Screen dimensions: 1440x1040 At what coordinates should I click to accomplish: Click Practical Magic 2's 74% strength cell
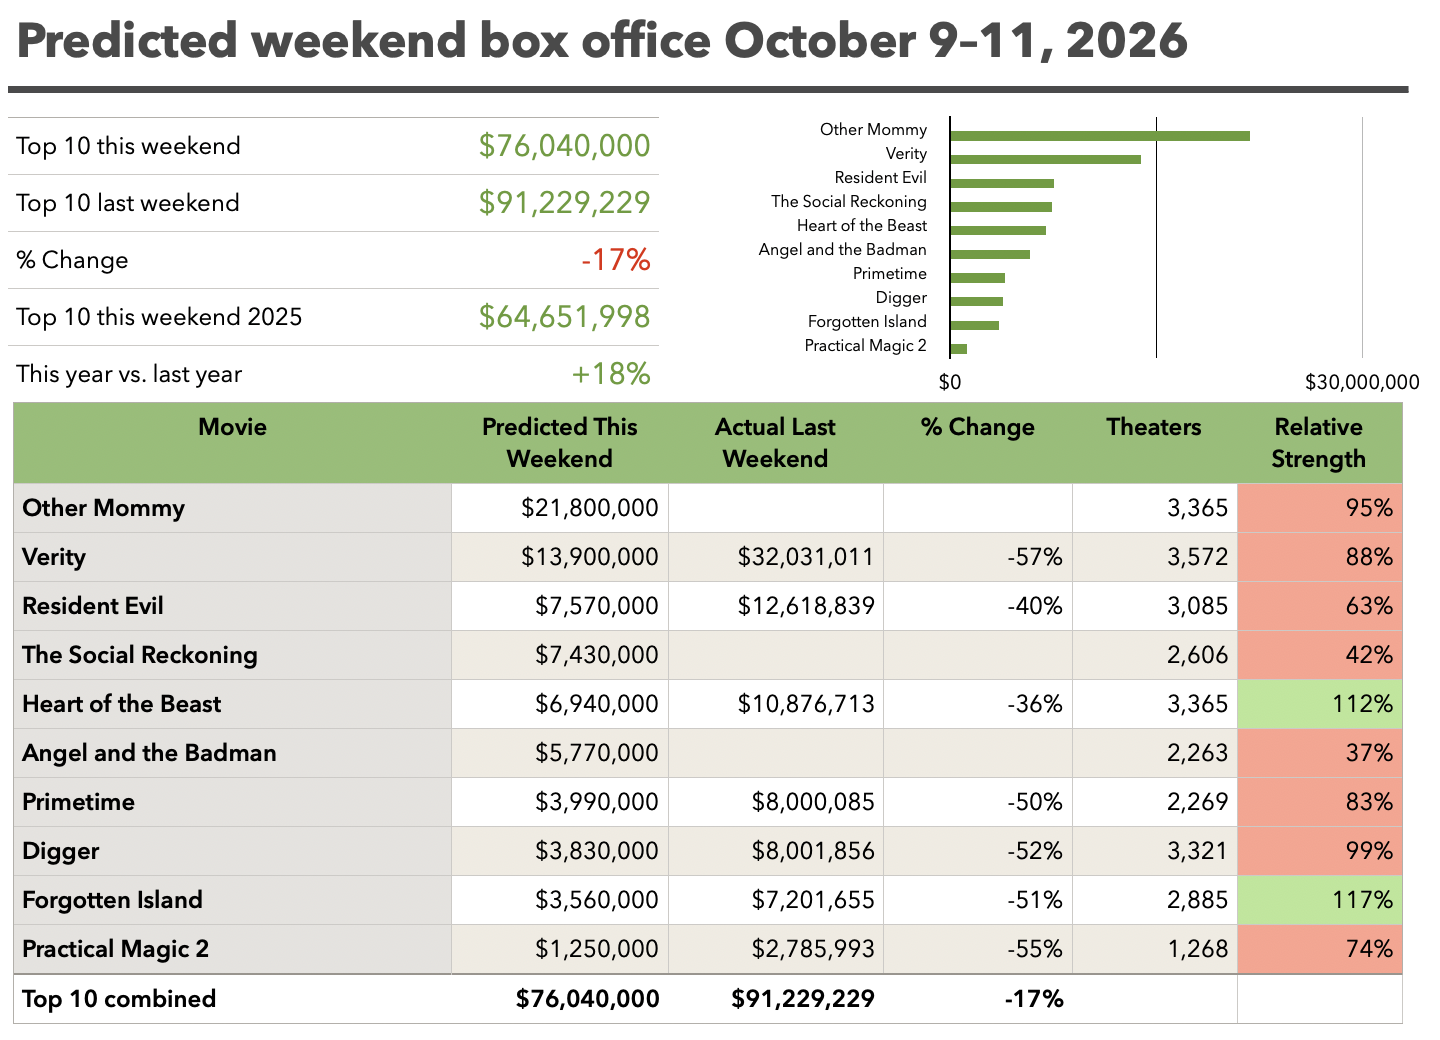tap(1320, 949)
